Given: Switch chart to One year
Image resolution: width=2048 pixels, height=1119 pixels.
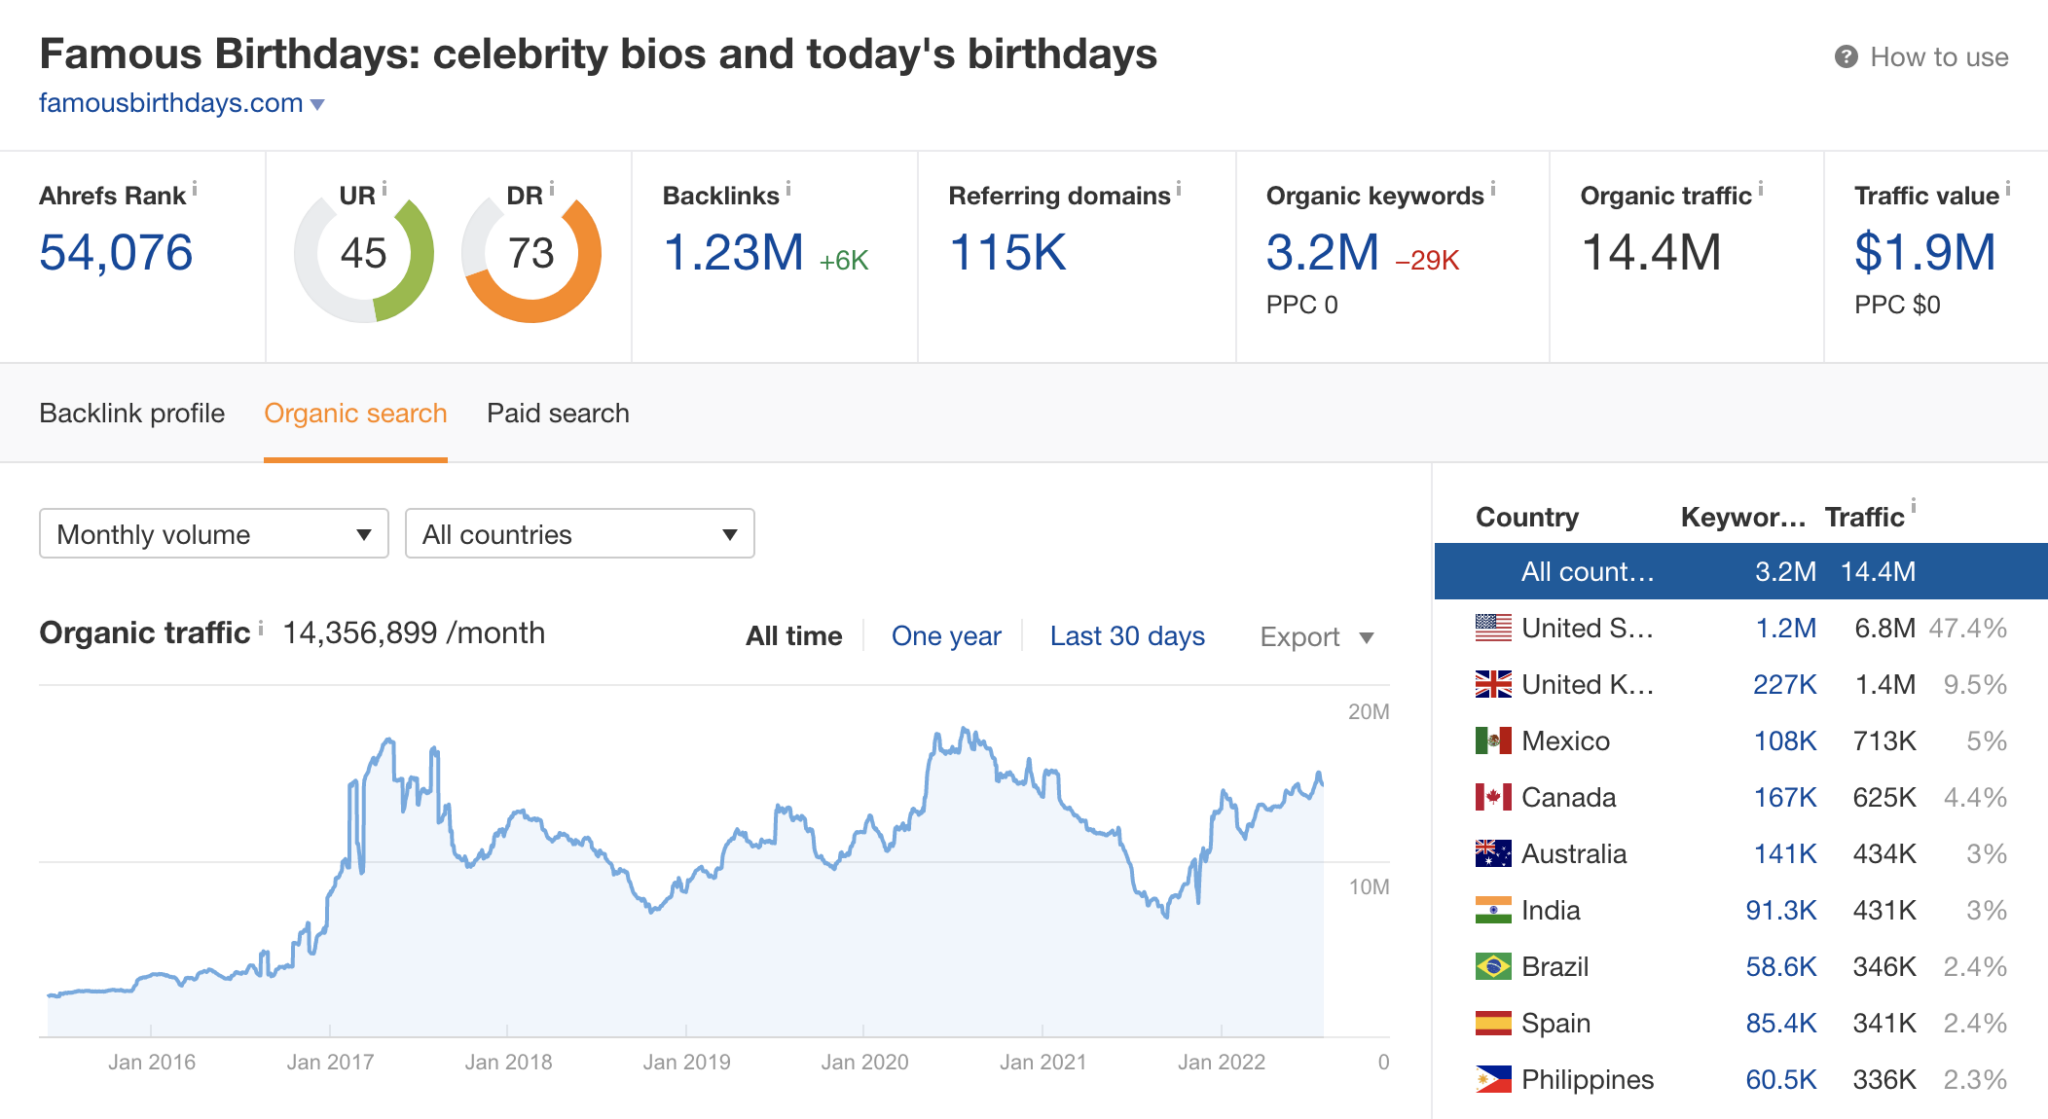Looking at the screenshot, I should 946,636.
